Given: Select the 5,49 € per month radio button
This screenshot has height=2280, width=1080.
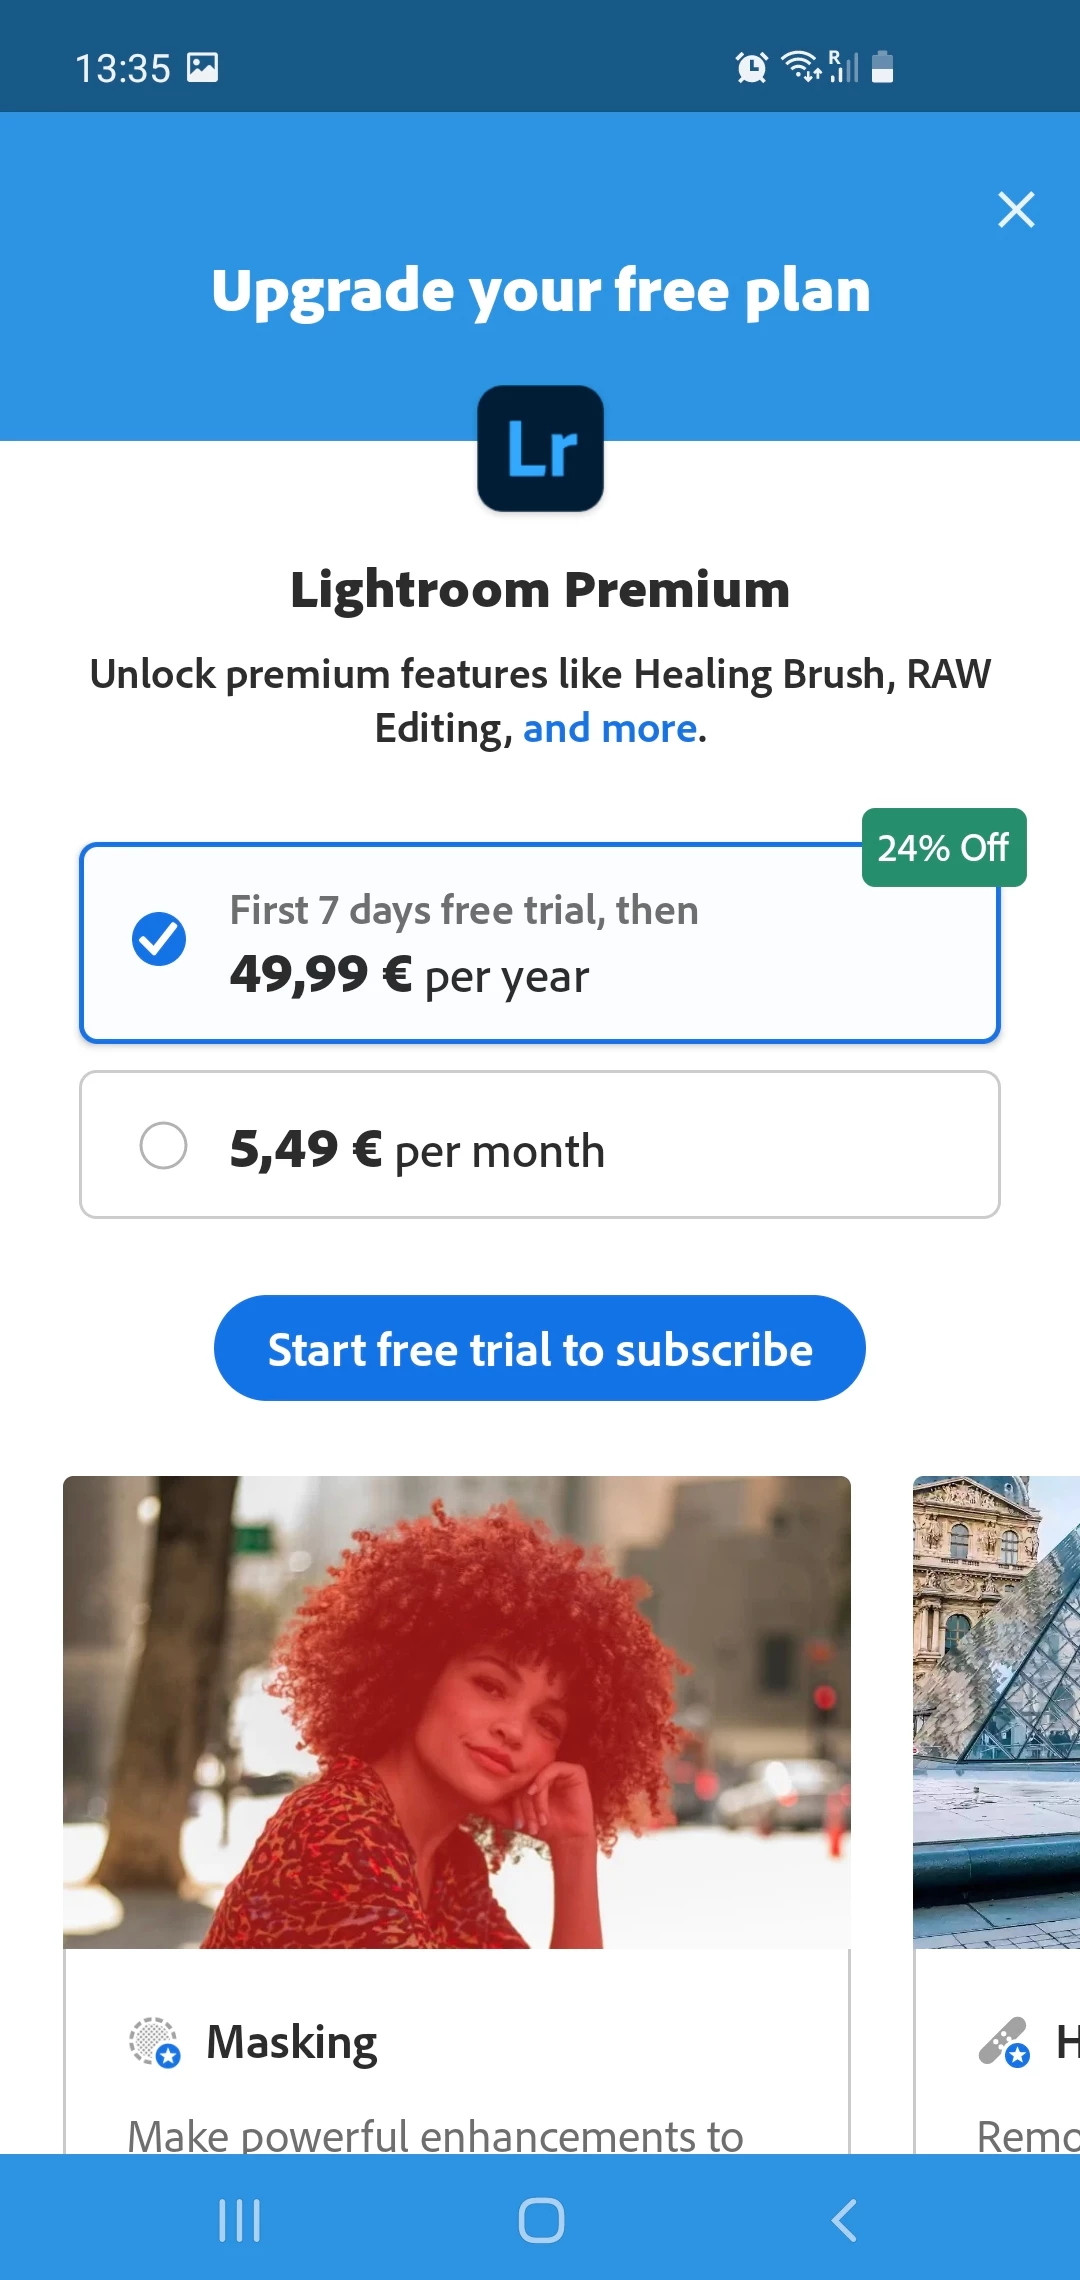Looking at the screenshot, I should tap(163, 1145).
